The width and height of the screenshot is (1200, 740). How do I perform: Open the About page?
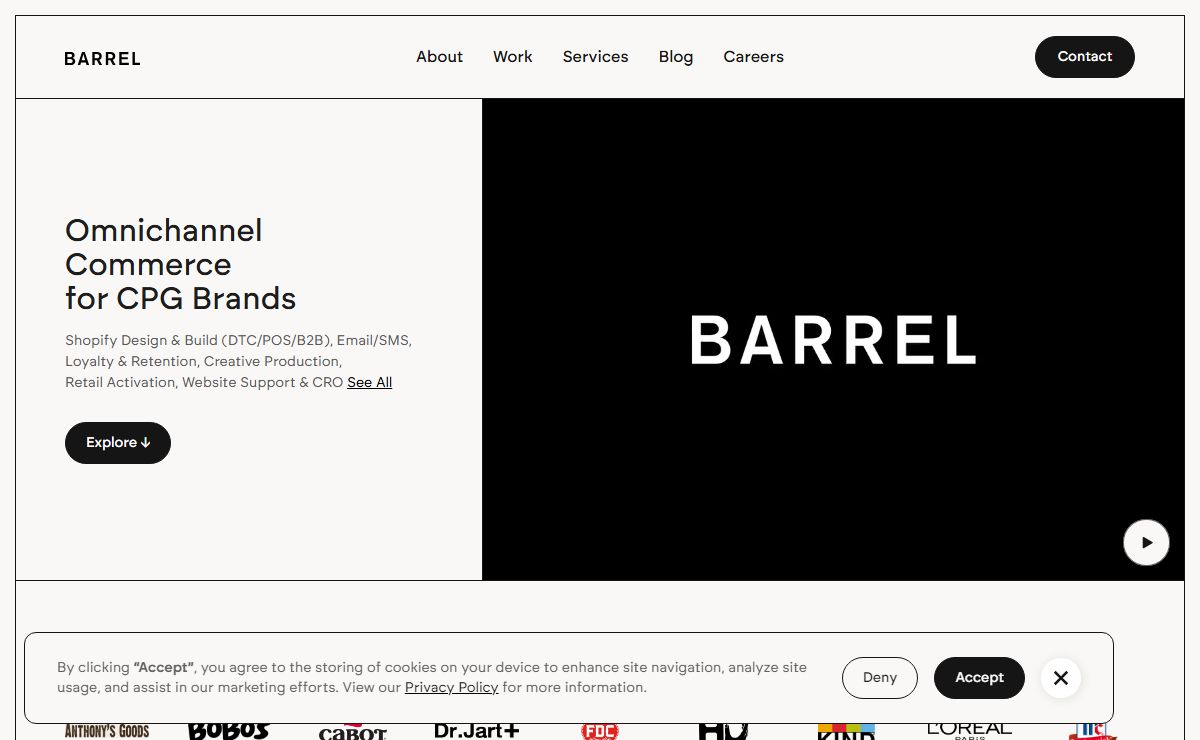click(x=439, y=57)
